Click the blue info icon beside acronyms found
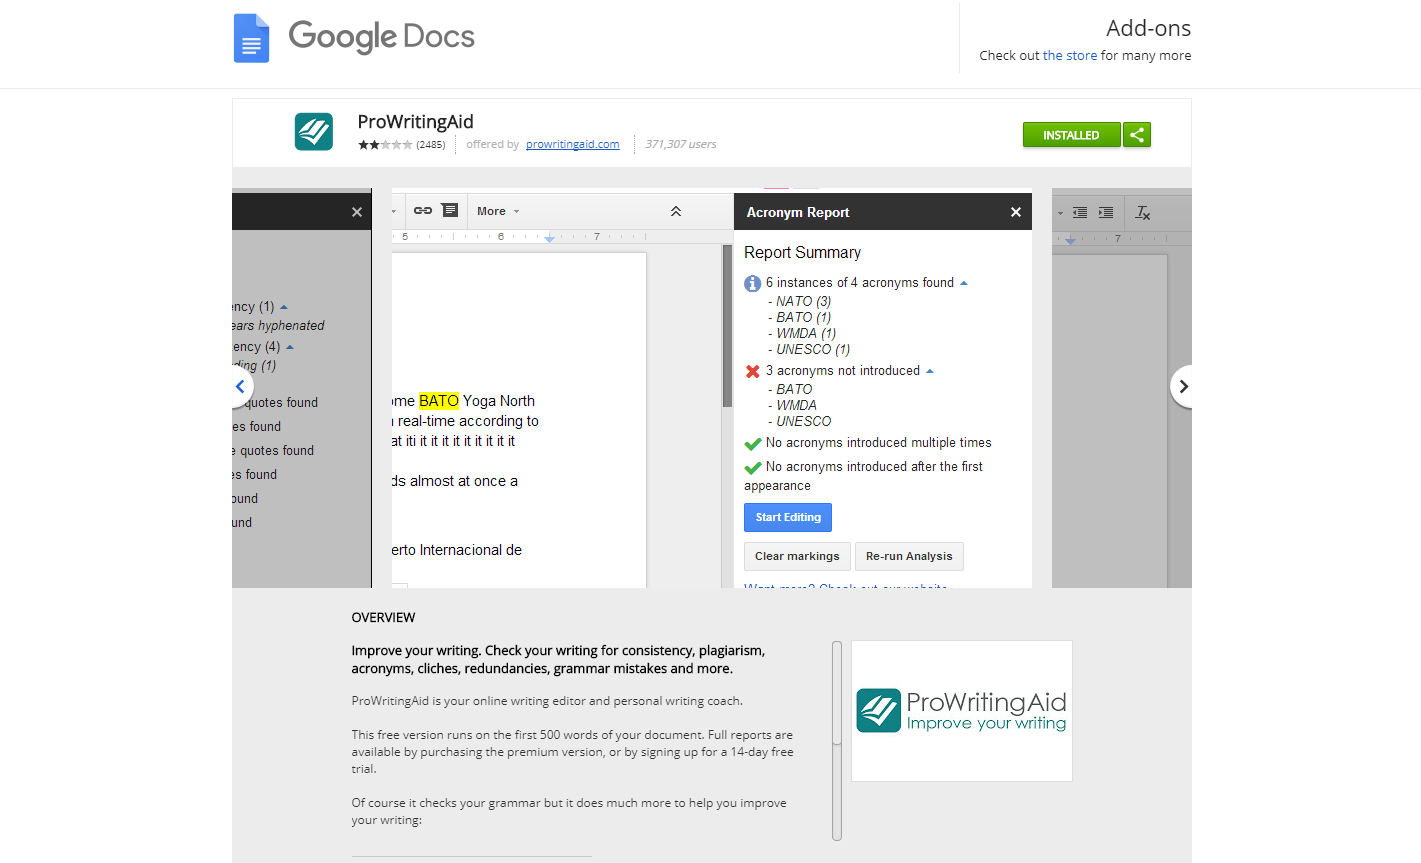Image resolution: width=1421 pixels, height=863 pixels. [x=753, y=284]
